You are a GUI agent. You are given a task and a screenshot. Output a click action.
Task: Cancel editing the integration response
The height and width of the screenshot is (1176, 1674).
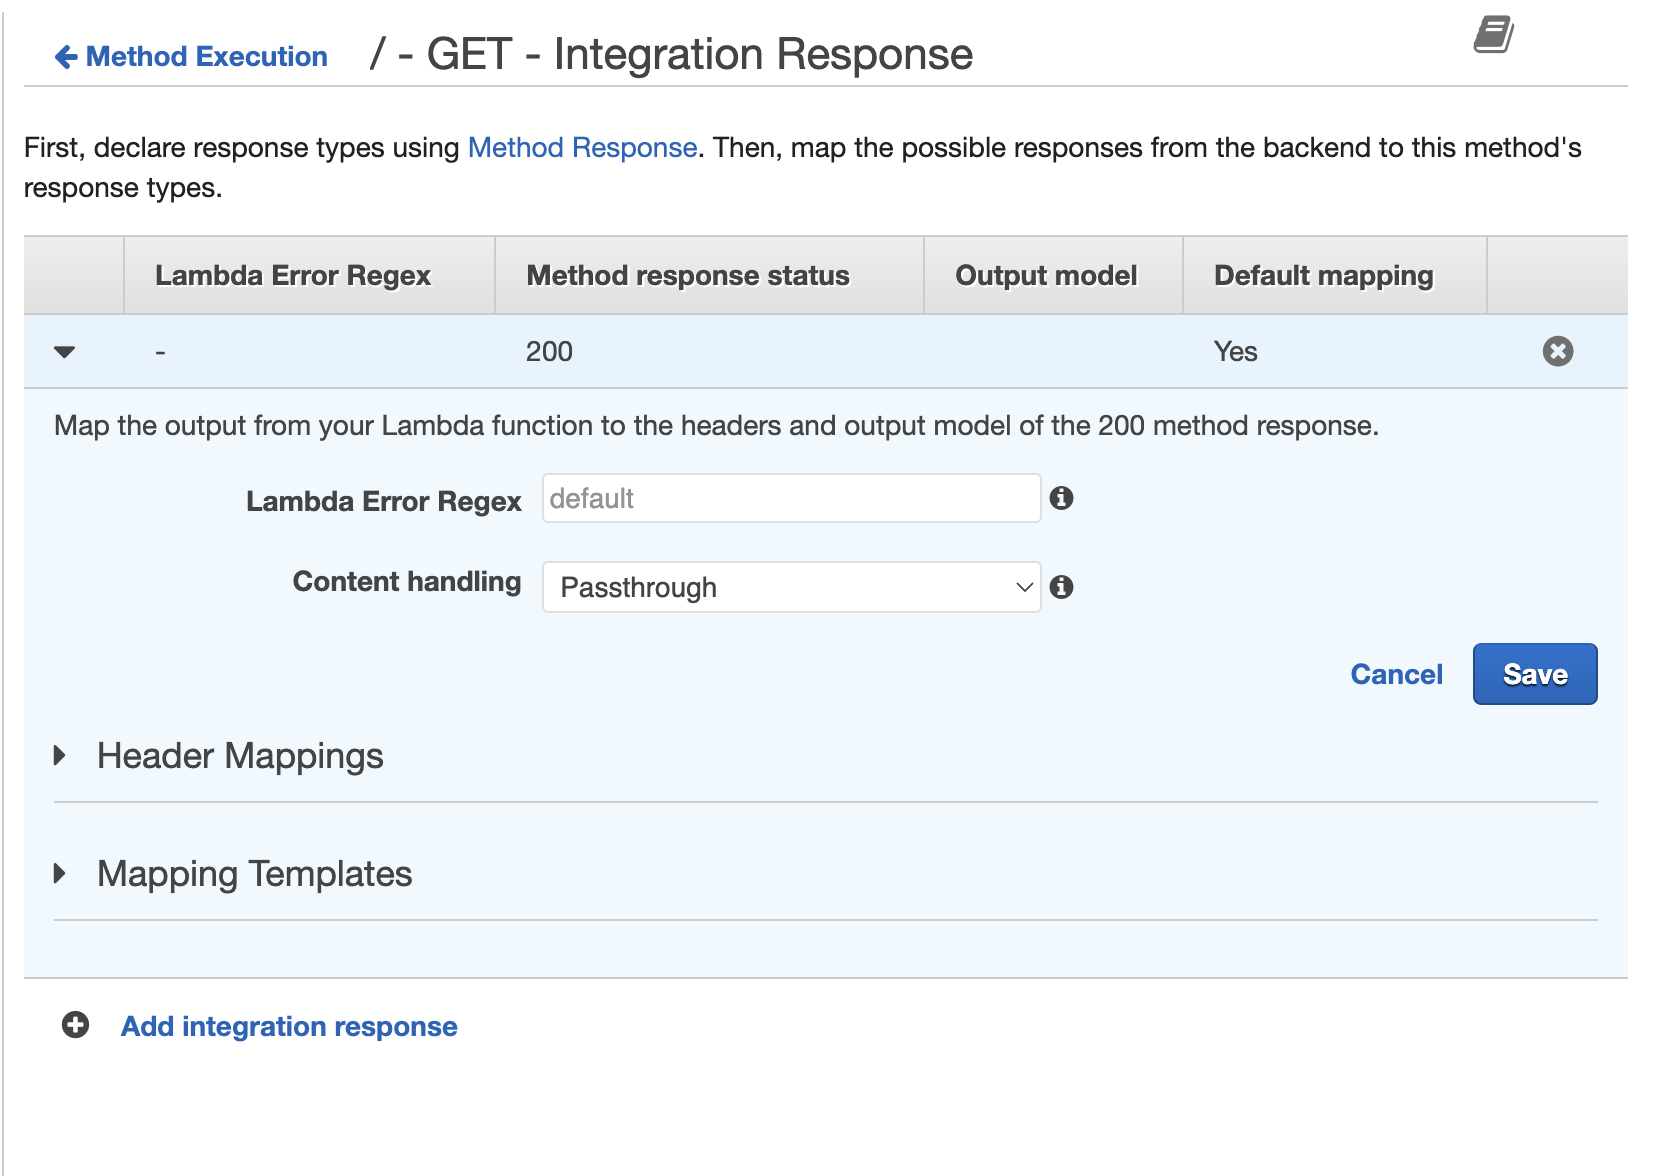point(1396,674)
